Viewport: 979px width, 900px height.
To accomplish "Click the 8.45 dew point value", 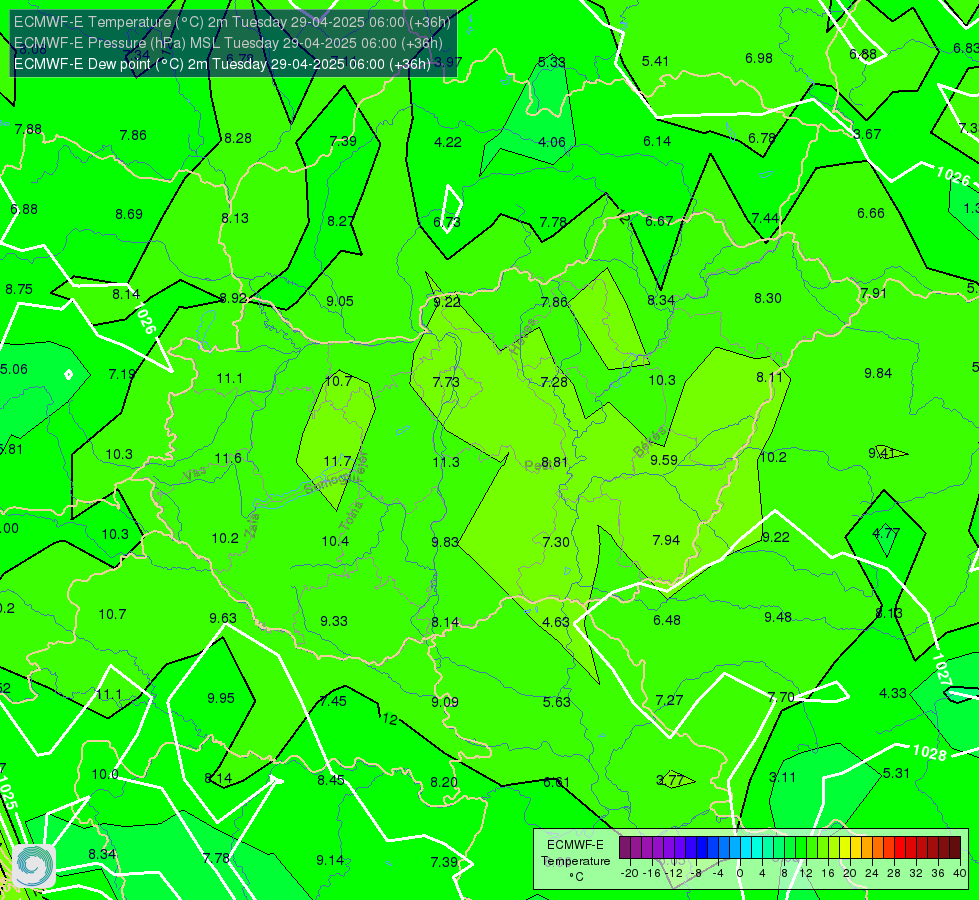I will tap(331, 780).
